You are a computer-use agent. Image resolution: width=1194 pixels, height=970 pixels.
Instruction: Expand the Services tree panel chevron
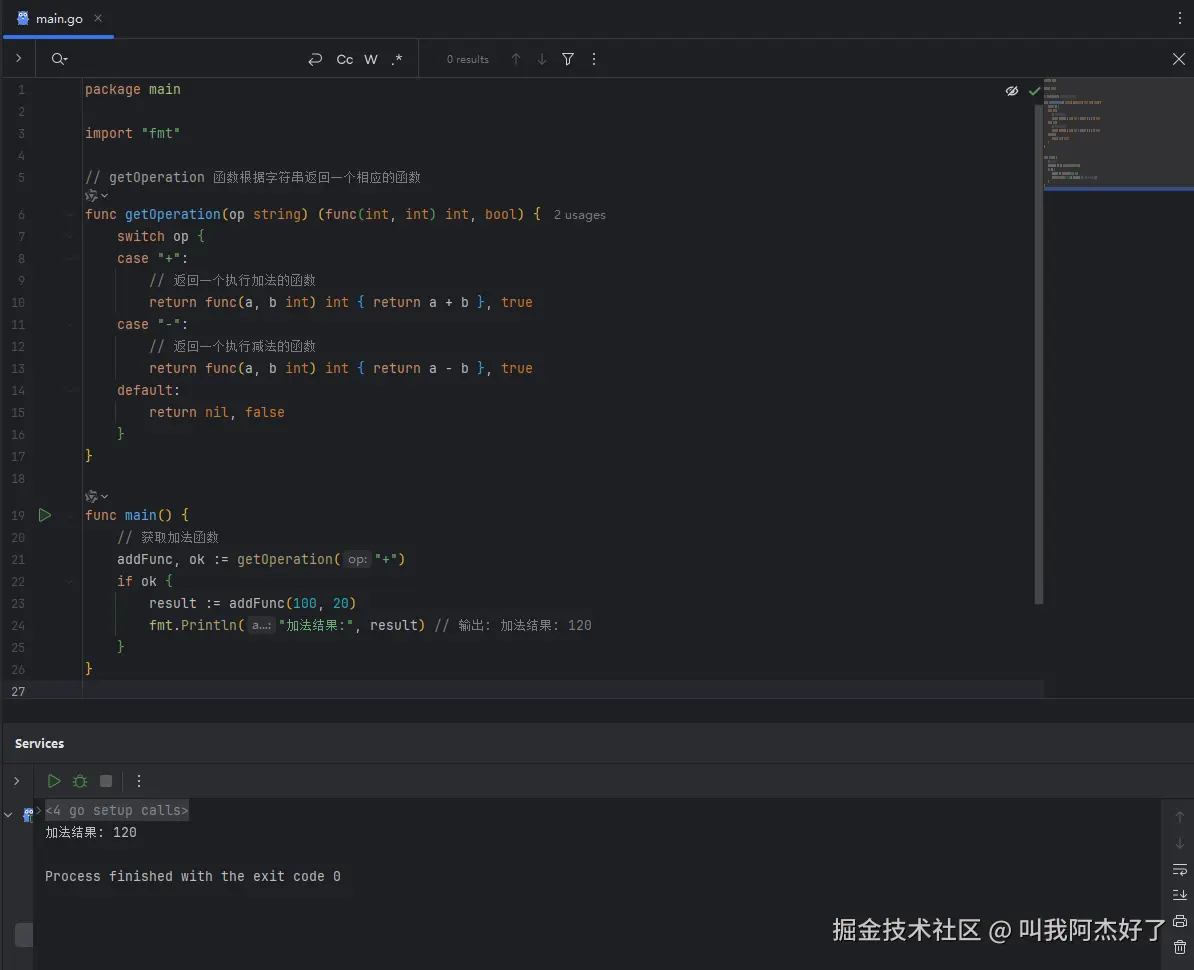17,781
